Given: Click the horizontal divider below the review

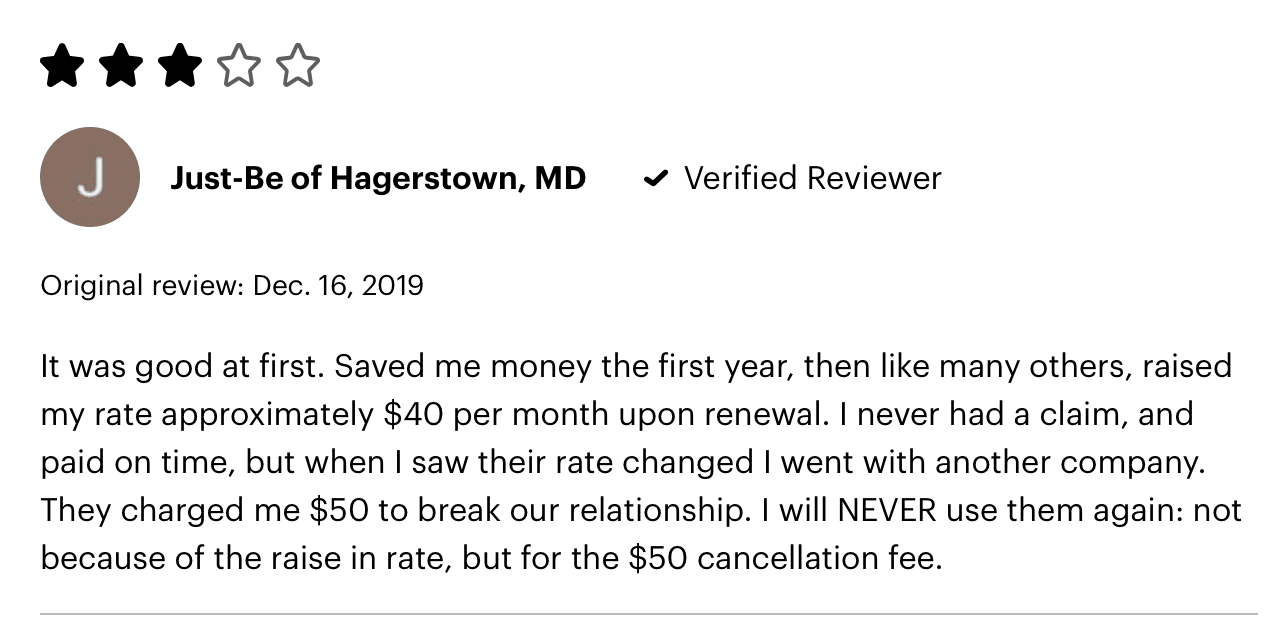Looking at the screenshot, I should [648, 613].
